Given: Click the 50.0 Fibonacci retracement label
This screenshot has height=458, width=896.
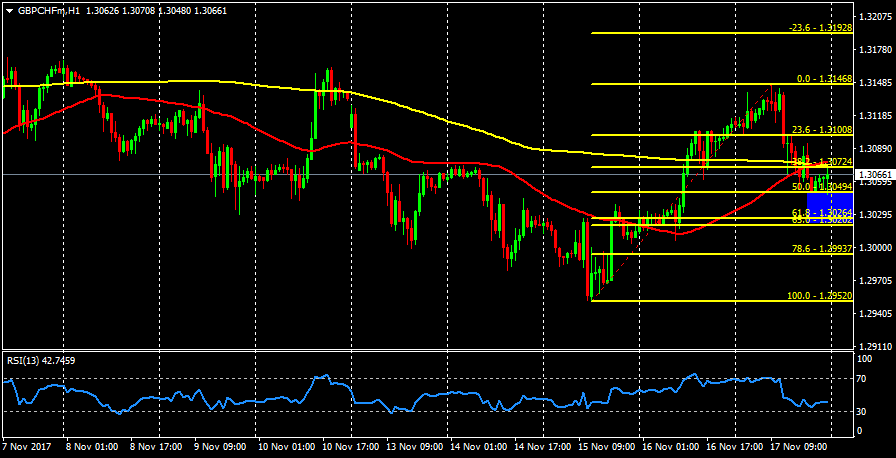Looking at the screenshot, I should coord(821,186).
